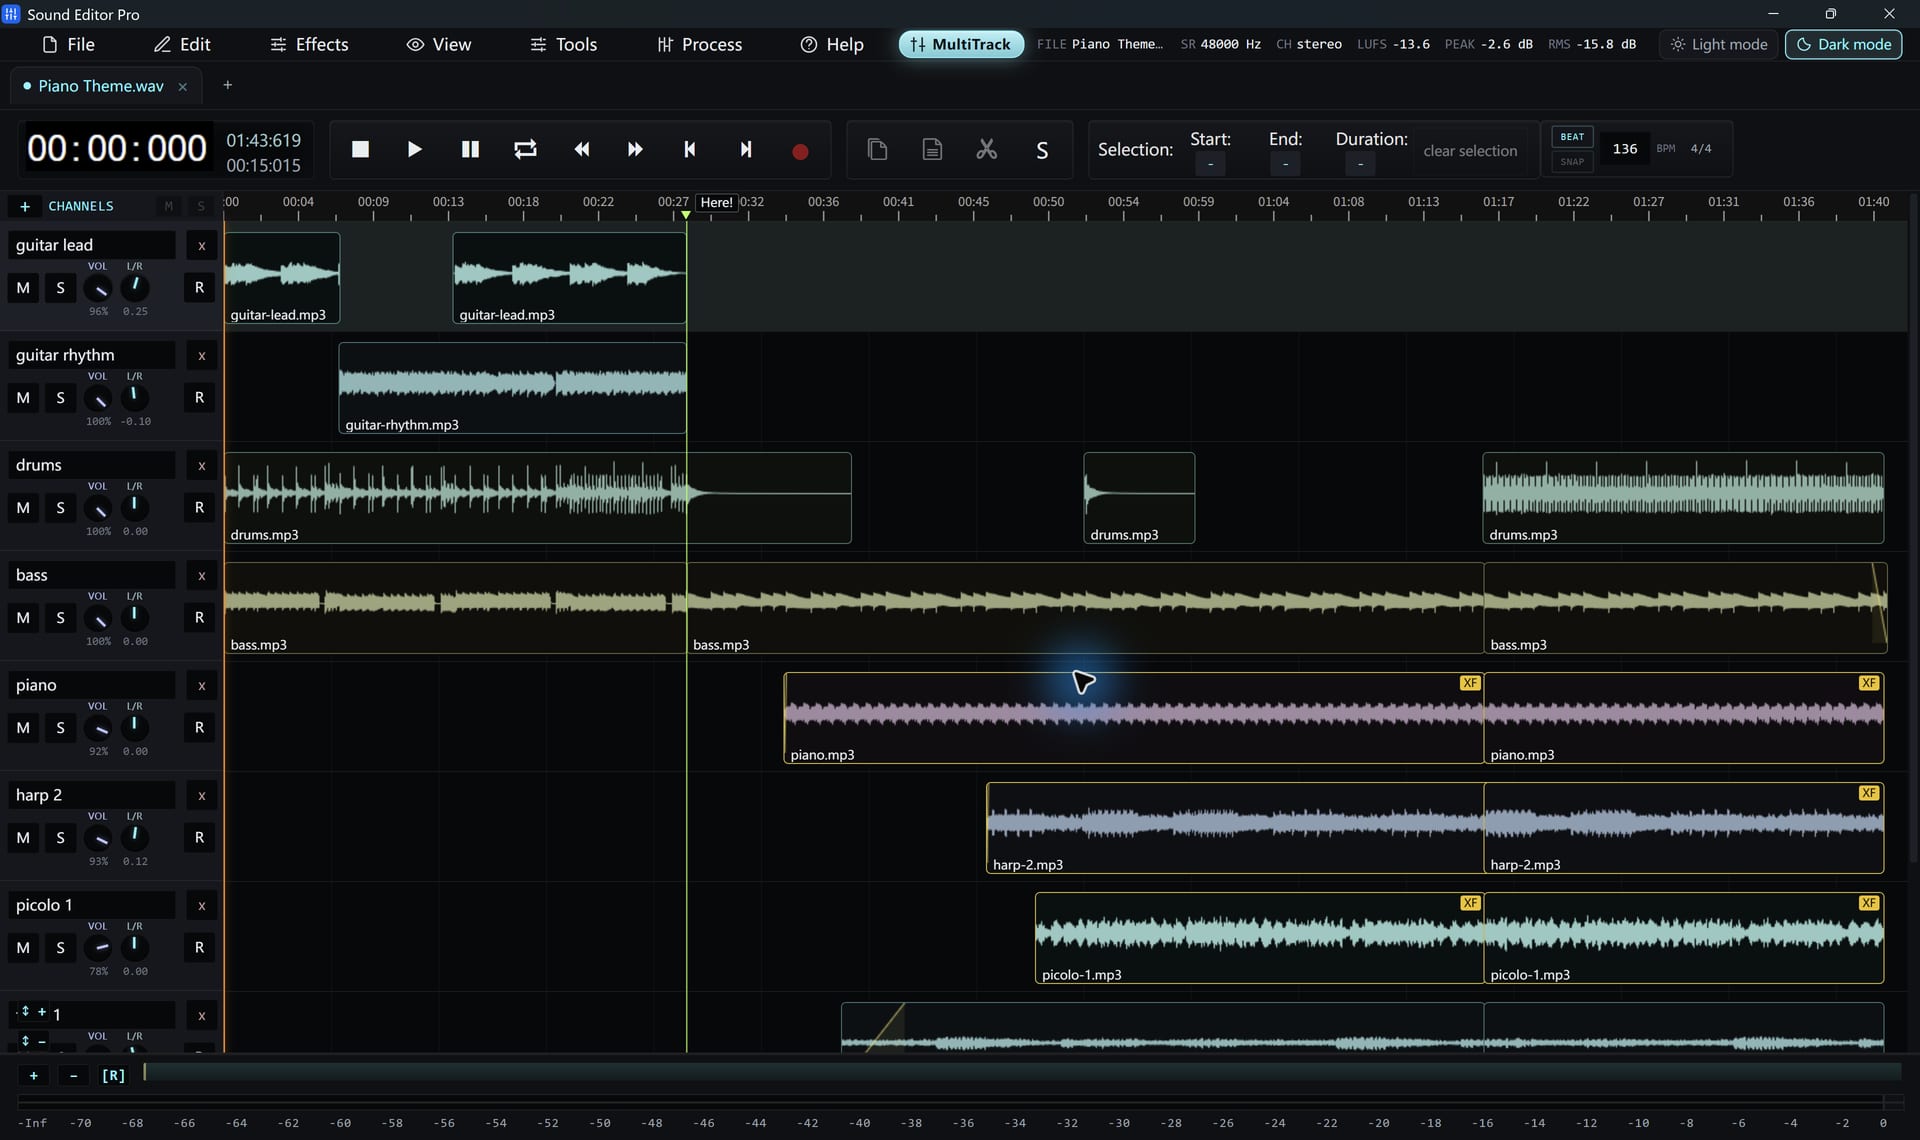The width and height of the screenshot is (1920, 1140).
Task: Toggle global mute M in channels header
Action: [168, 206]
